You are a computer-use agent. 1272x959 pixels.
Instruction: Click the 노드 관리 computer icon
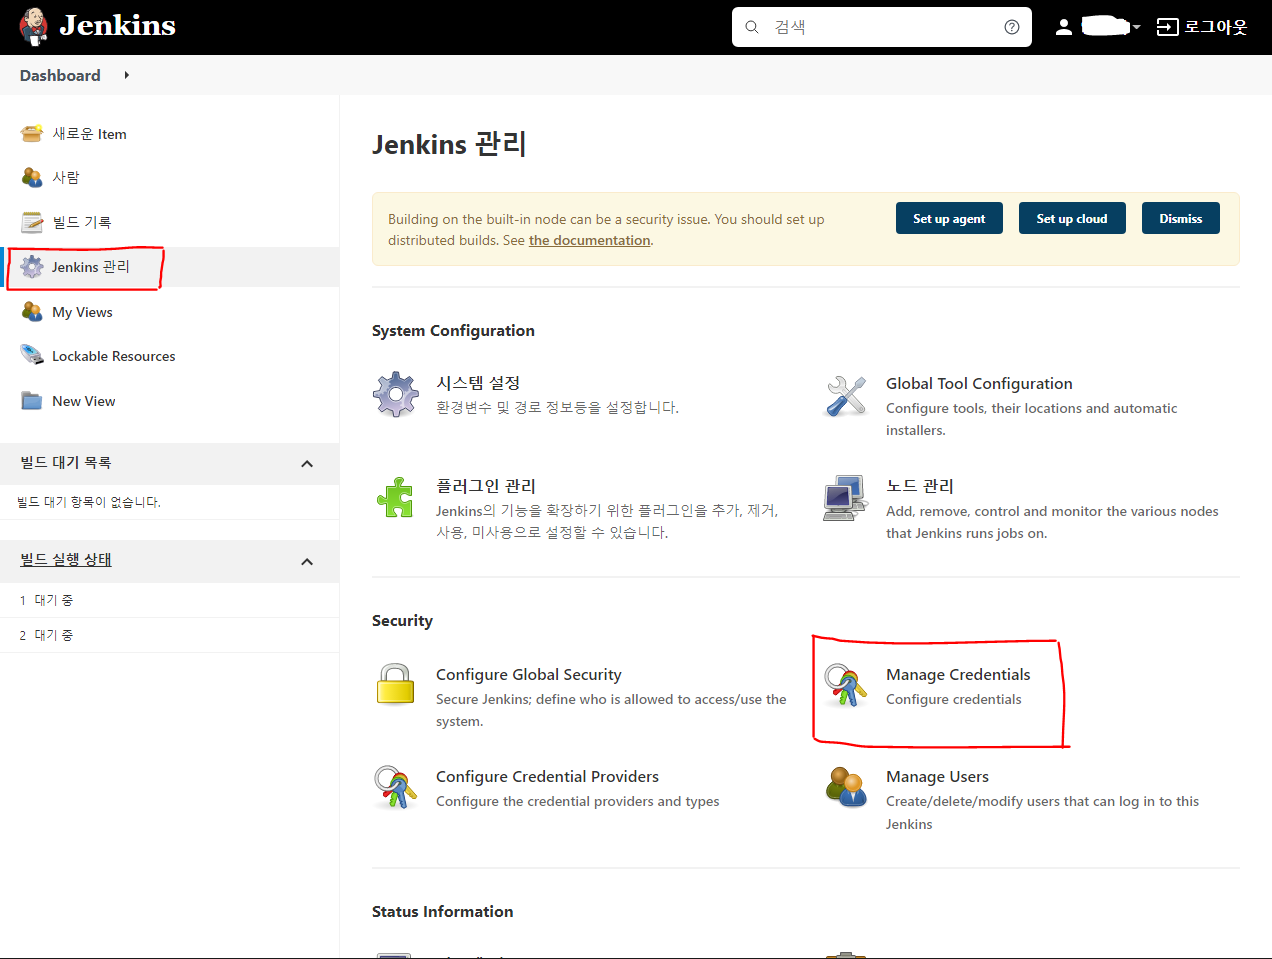pos(845,497)
